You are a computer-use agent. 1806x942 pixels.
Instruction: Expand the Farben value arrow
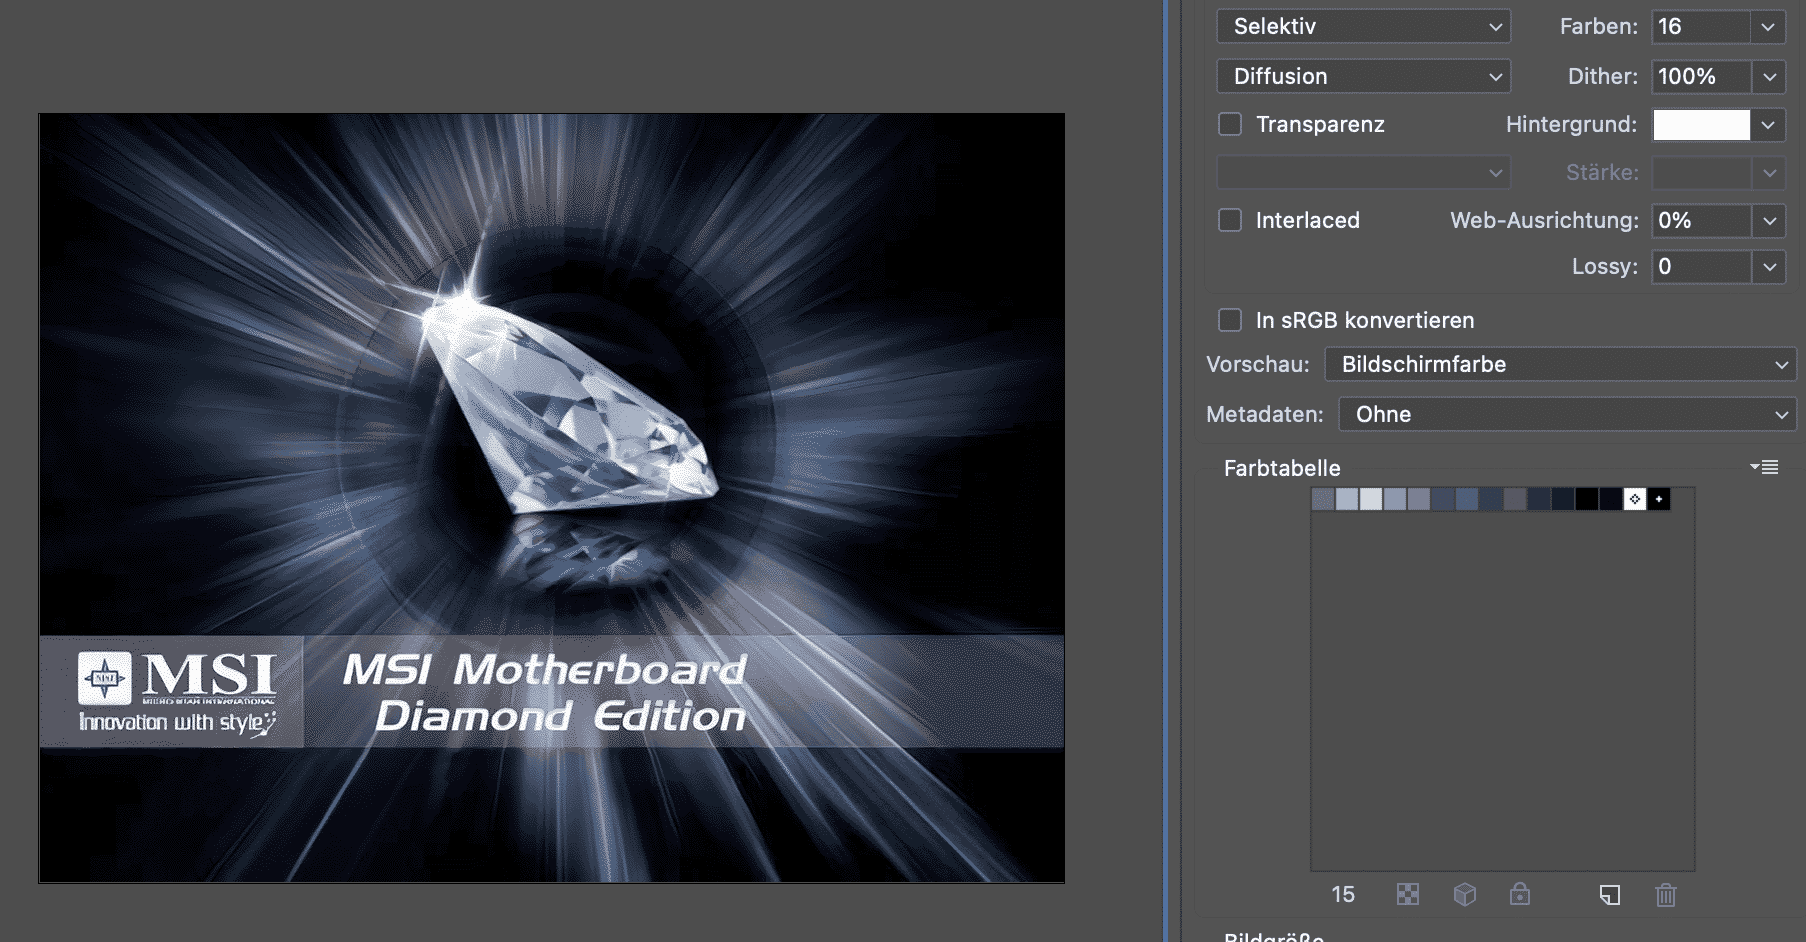(1768, 26)
